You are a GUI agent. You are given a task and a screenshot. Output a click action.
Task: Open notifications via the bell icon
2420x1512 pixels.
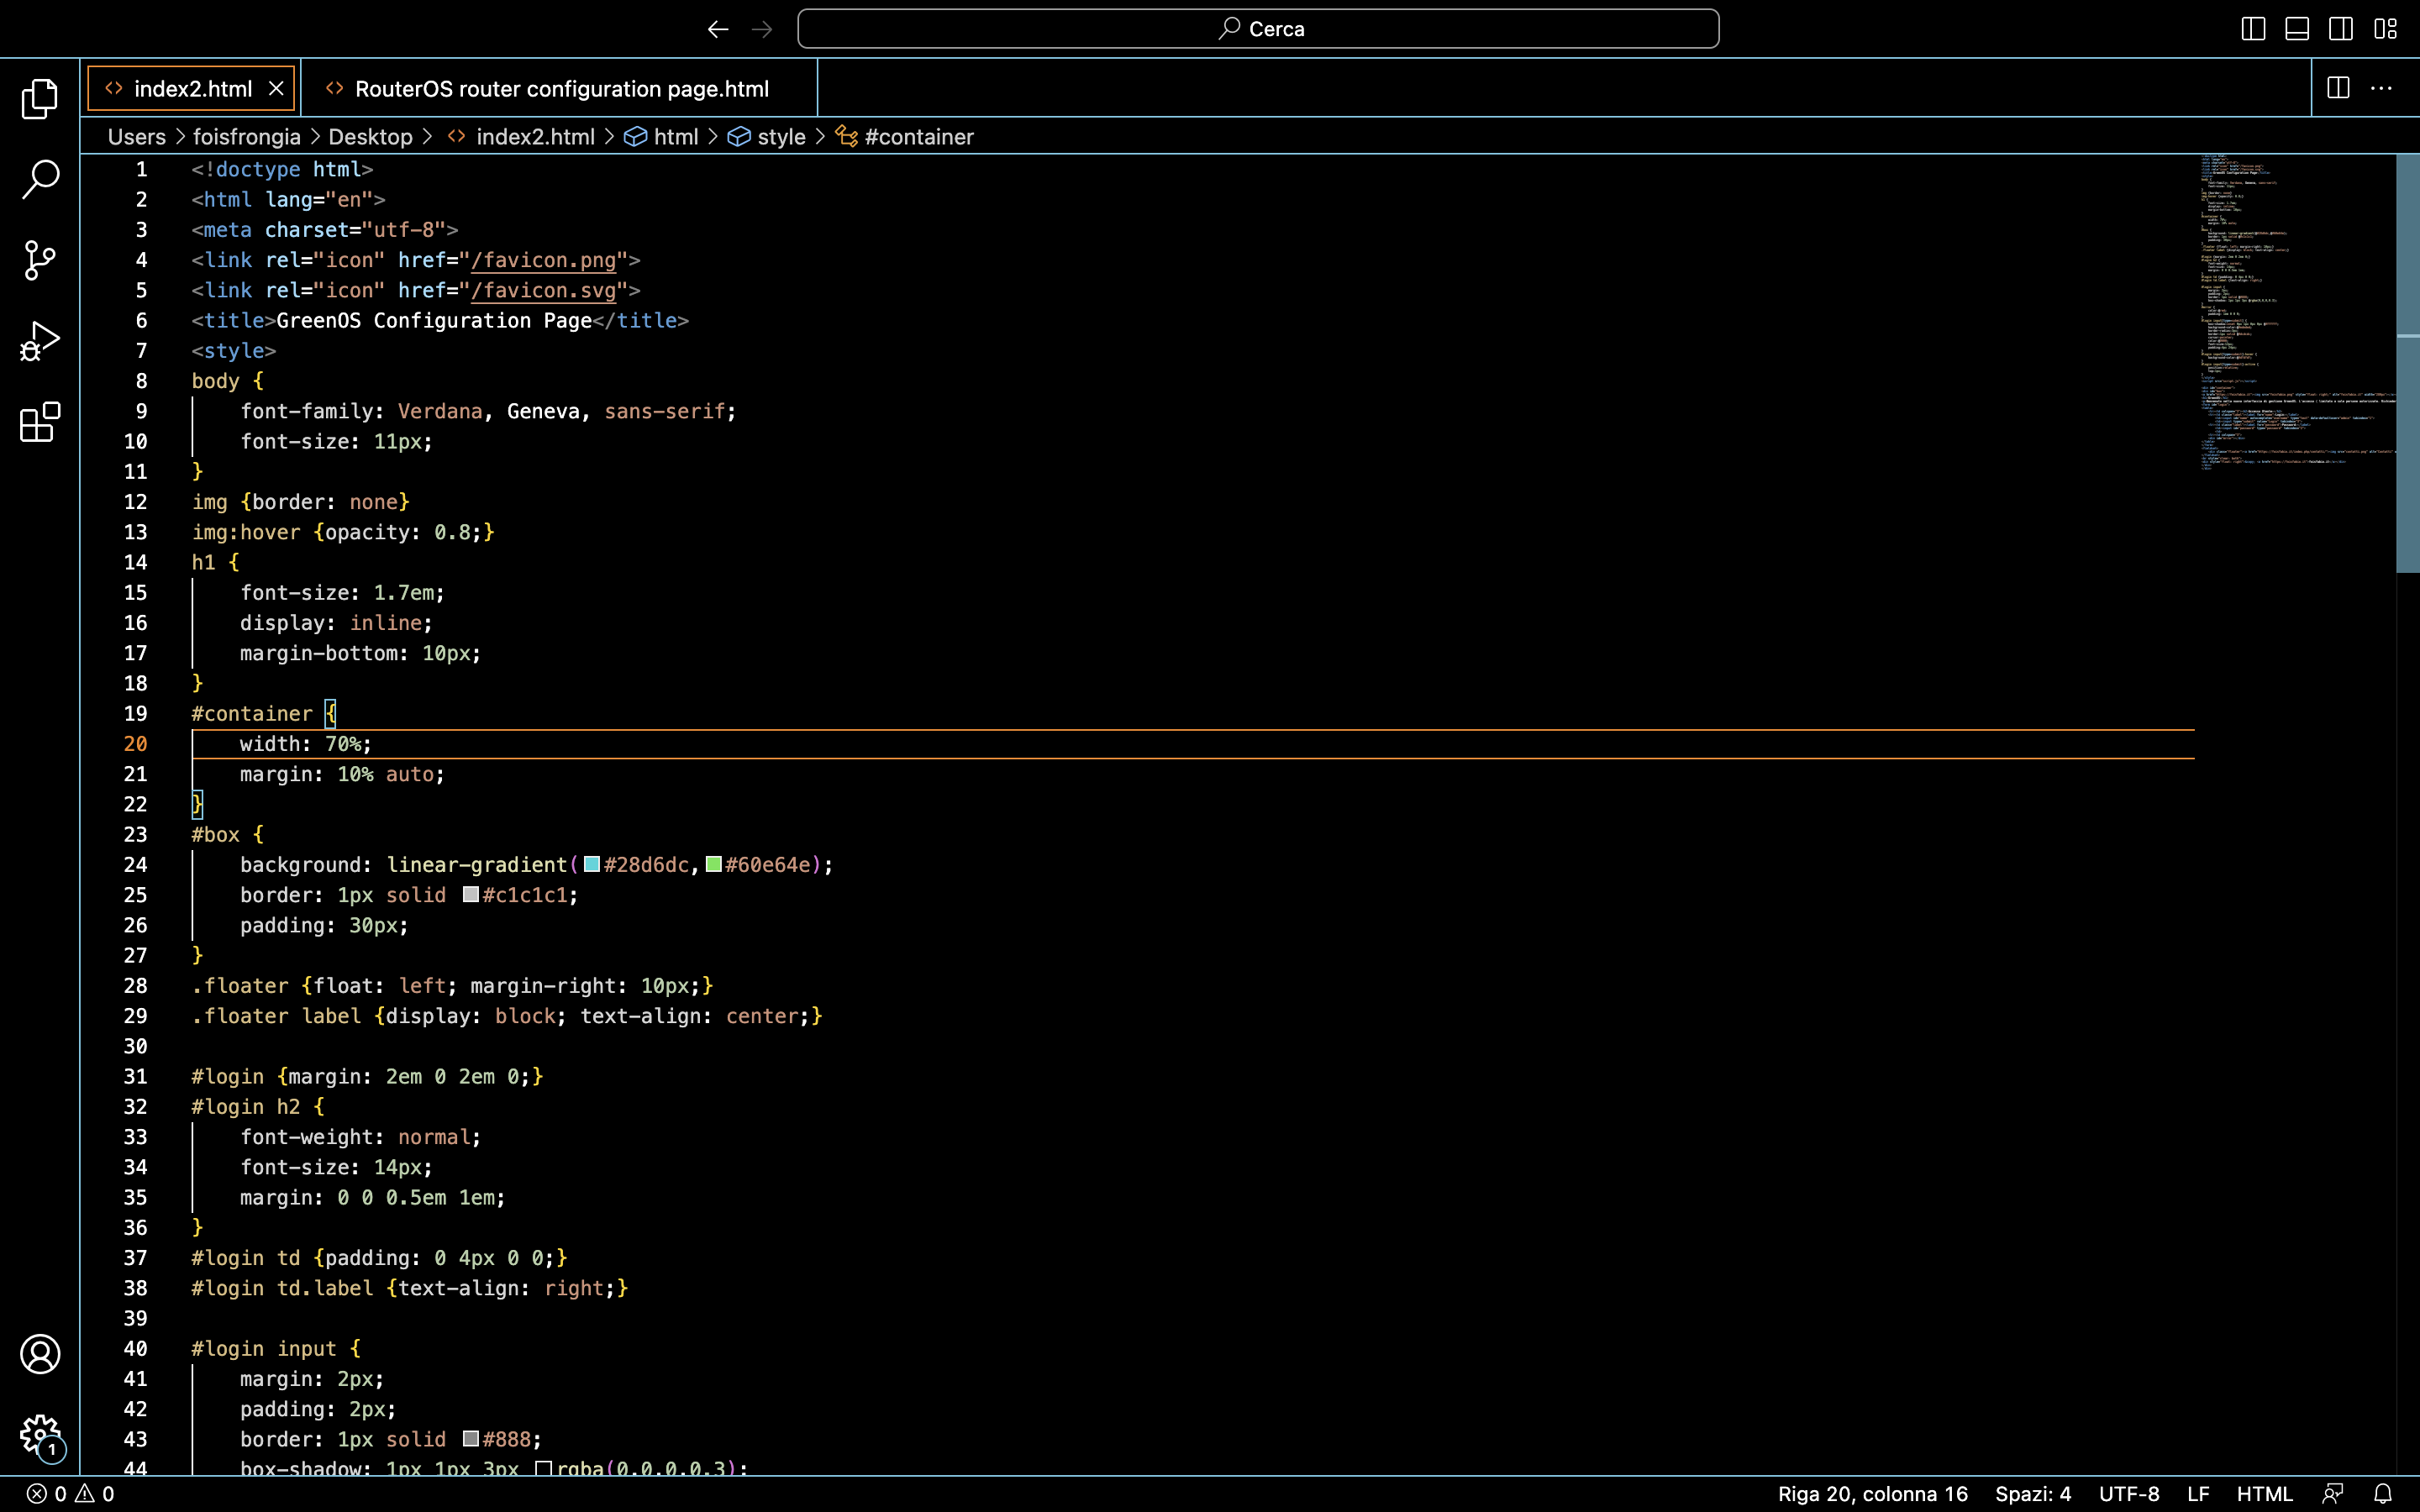(2388, 1493)
